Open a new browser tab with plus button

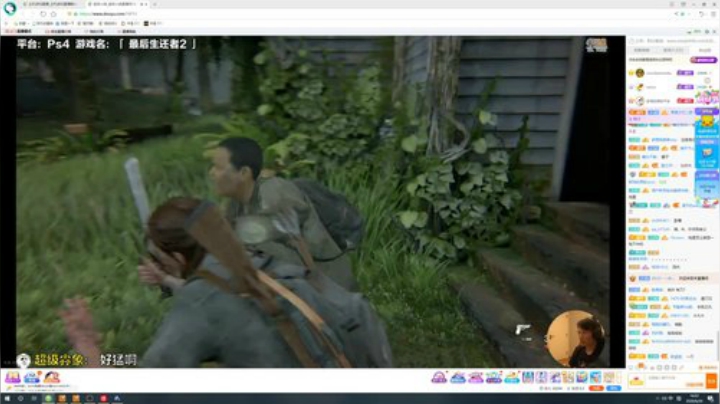point(155,4)
